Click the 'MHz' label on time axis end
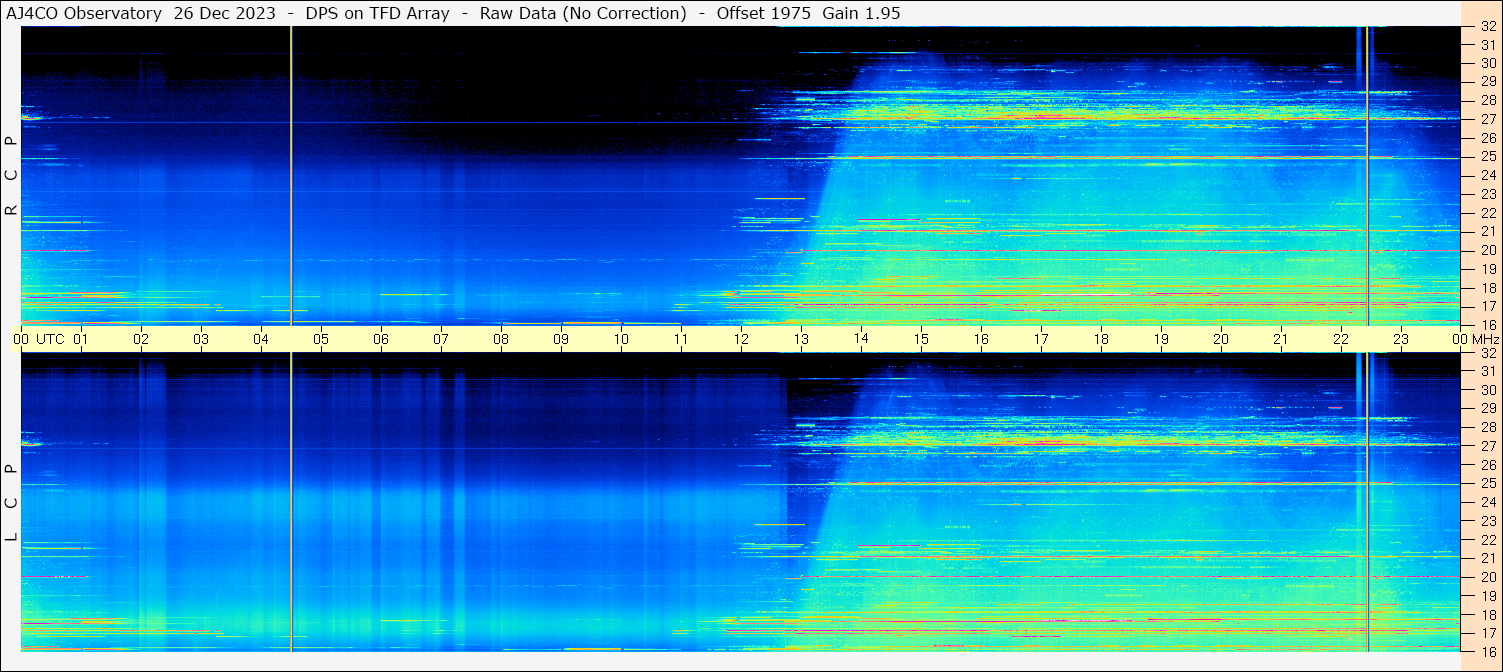This screenshot has width=1503, height=672. pos(1484,339)
